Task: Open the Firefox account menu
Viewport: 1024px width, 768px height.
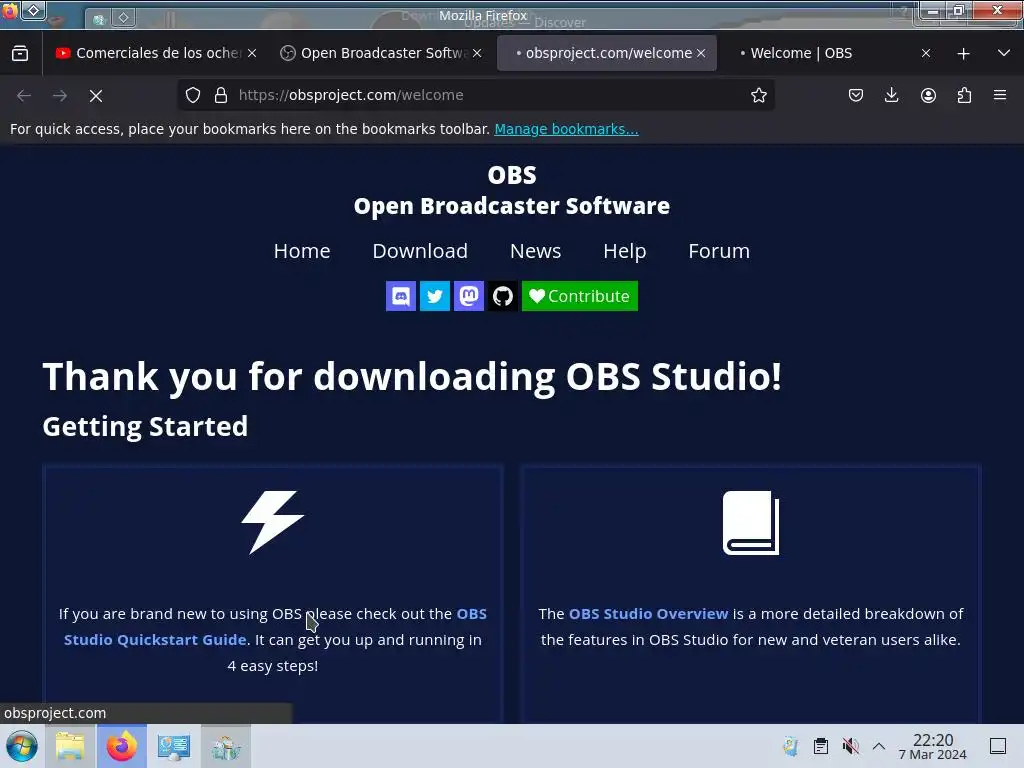Action: point(928,95)
